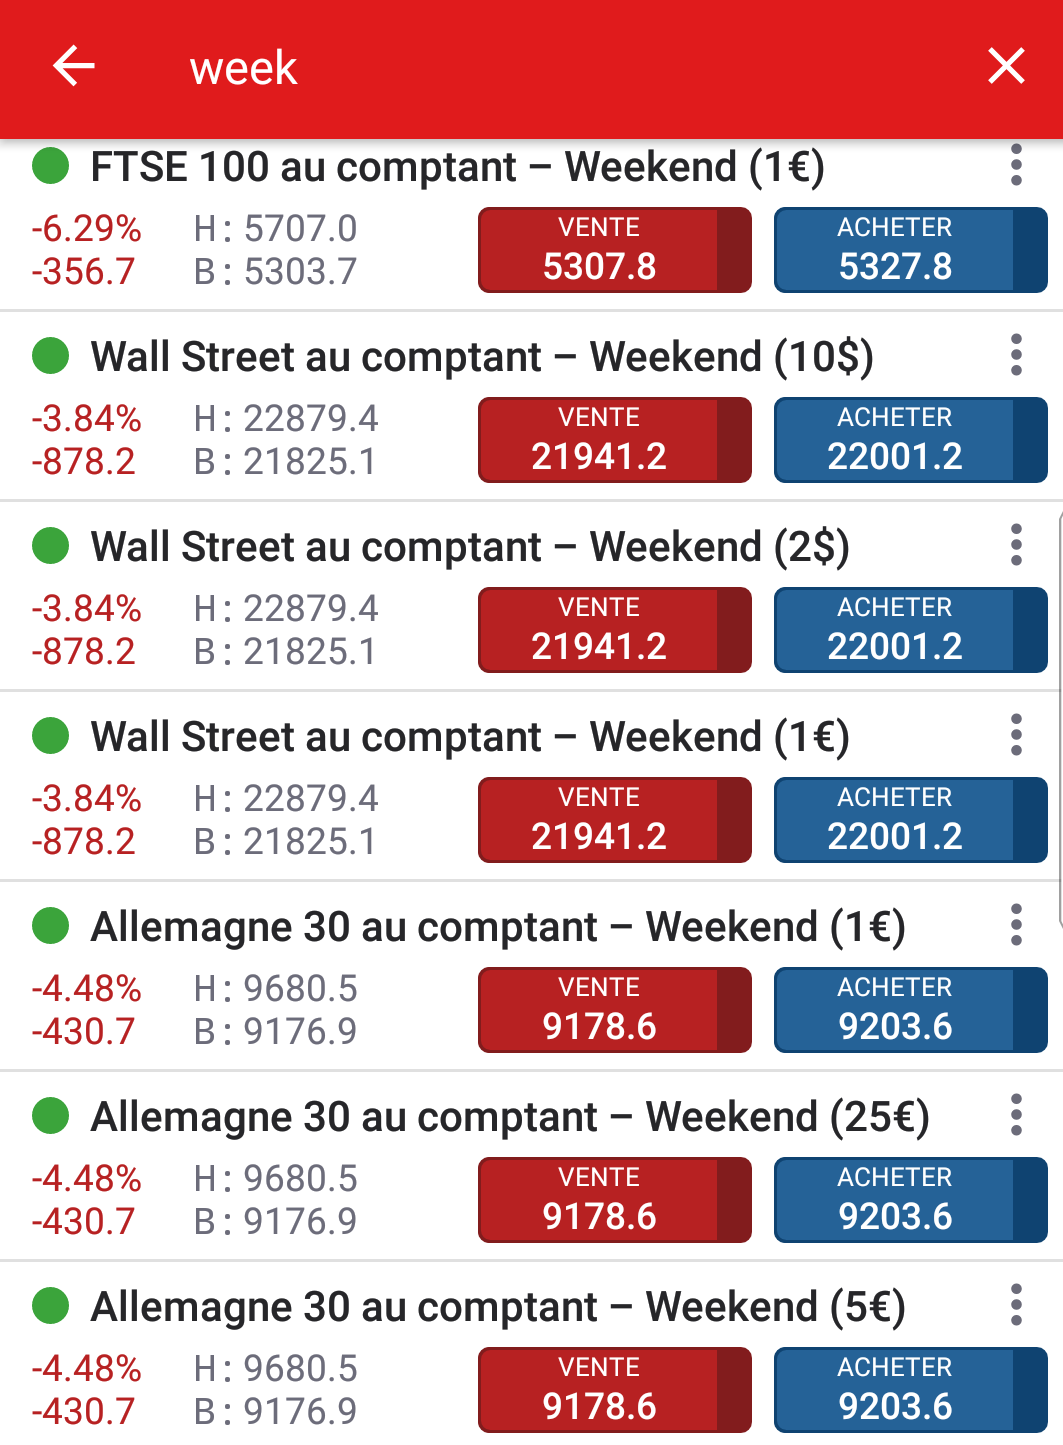
Task: Open three-dot menu for Allemagne 30 Weekend (1€)
Action: pyautogui.click(x=1016, y=925)
